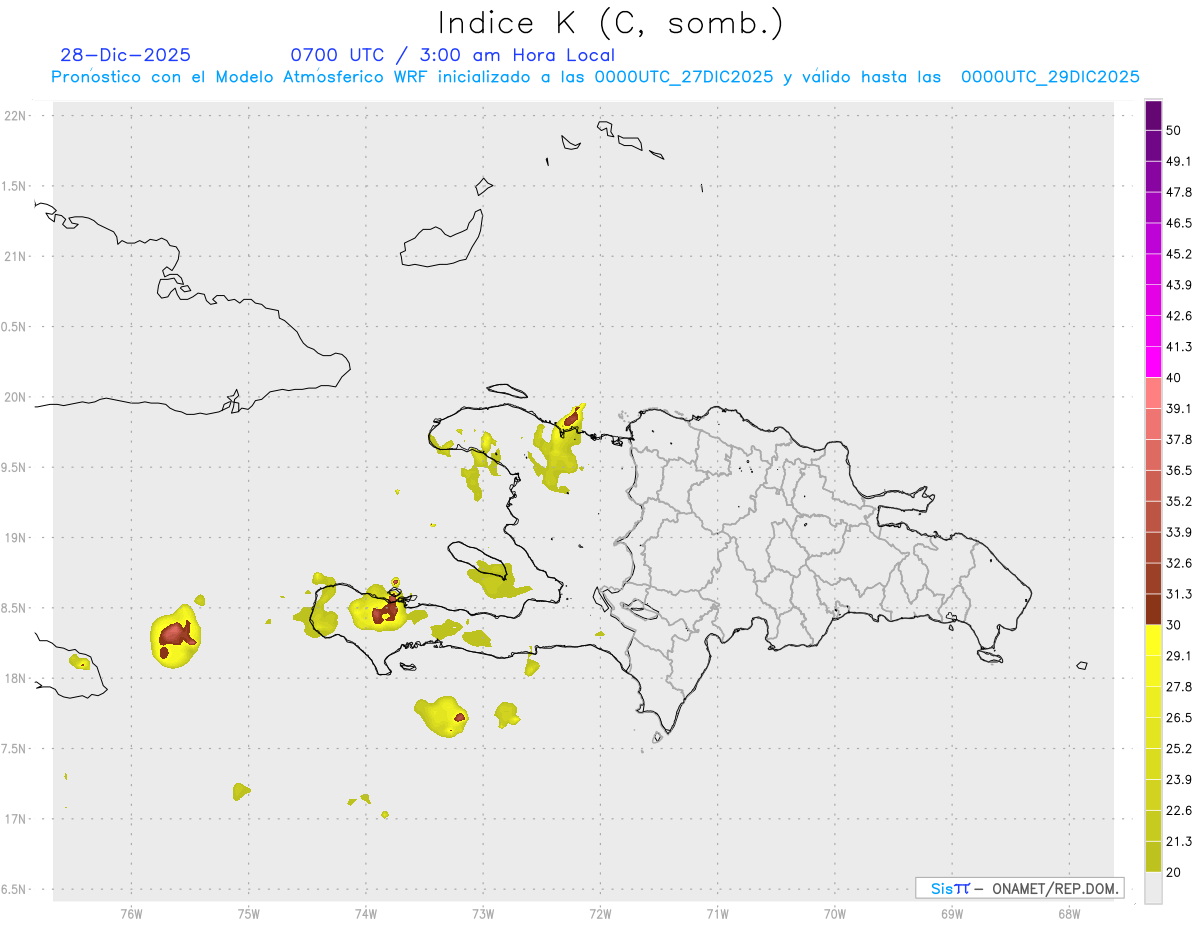Click the "73W" longitude label
This screenshot has height=927, width=1200.
click(483, 913)
